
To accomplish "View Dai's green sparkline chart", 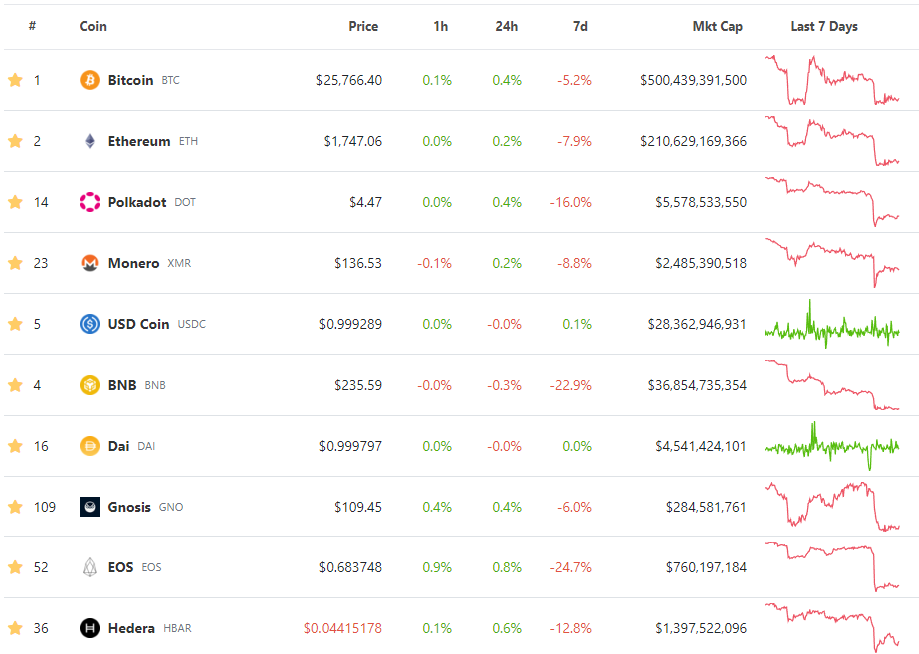I will pyautogui.click(x=832, y=446).
